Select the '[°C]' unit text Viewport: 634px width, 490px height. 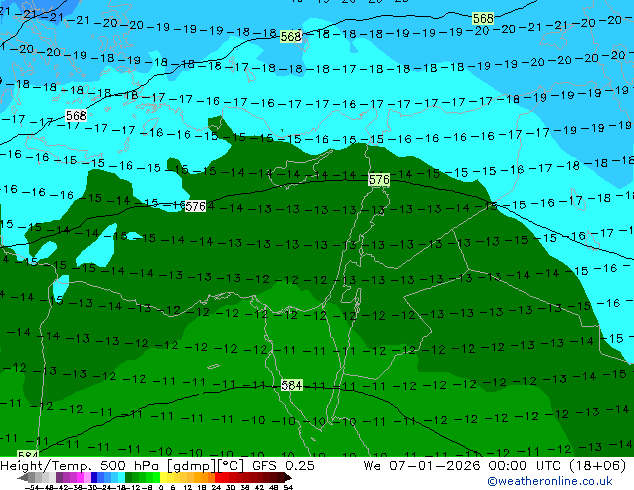pyautogui.click(x=230, y=466)
